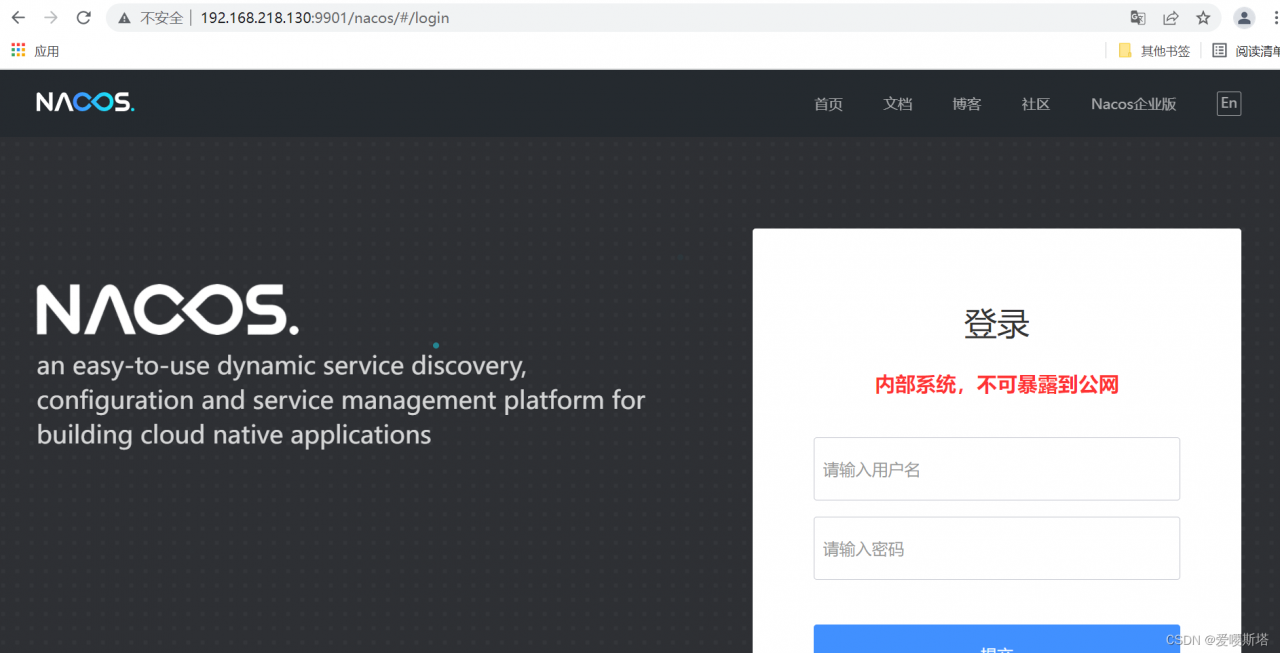Image resolution: width=1280 pixels, height=653 pixels.
Task: Open the user profile avatar icon
Action: pos(1243,17)
